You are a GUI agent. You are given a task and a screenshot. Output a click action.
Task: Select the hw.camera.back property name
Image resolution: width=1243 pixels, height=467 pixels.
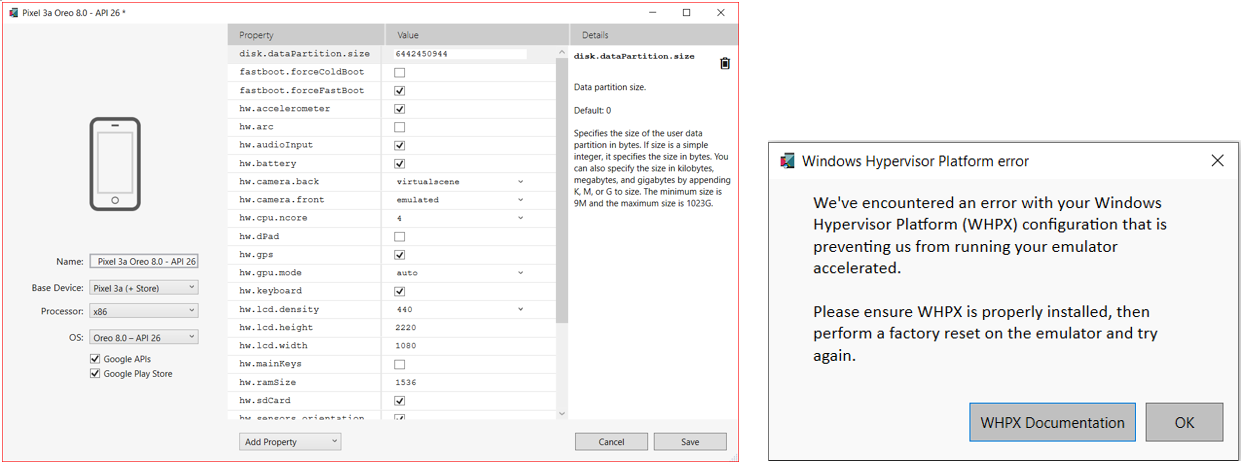[279, 182]
